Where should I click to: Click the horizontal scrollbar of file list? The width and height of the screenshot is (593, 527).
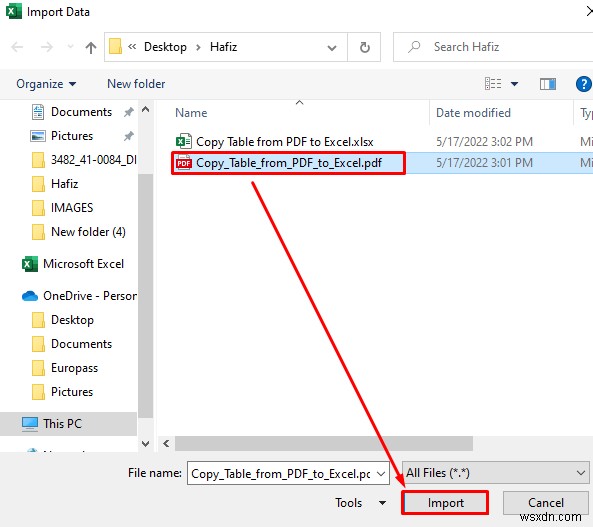click(x=324, y=443)
